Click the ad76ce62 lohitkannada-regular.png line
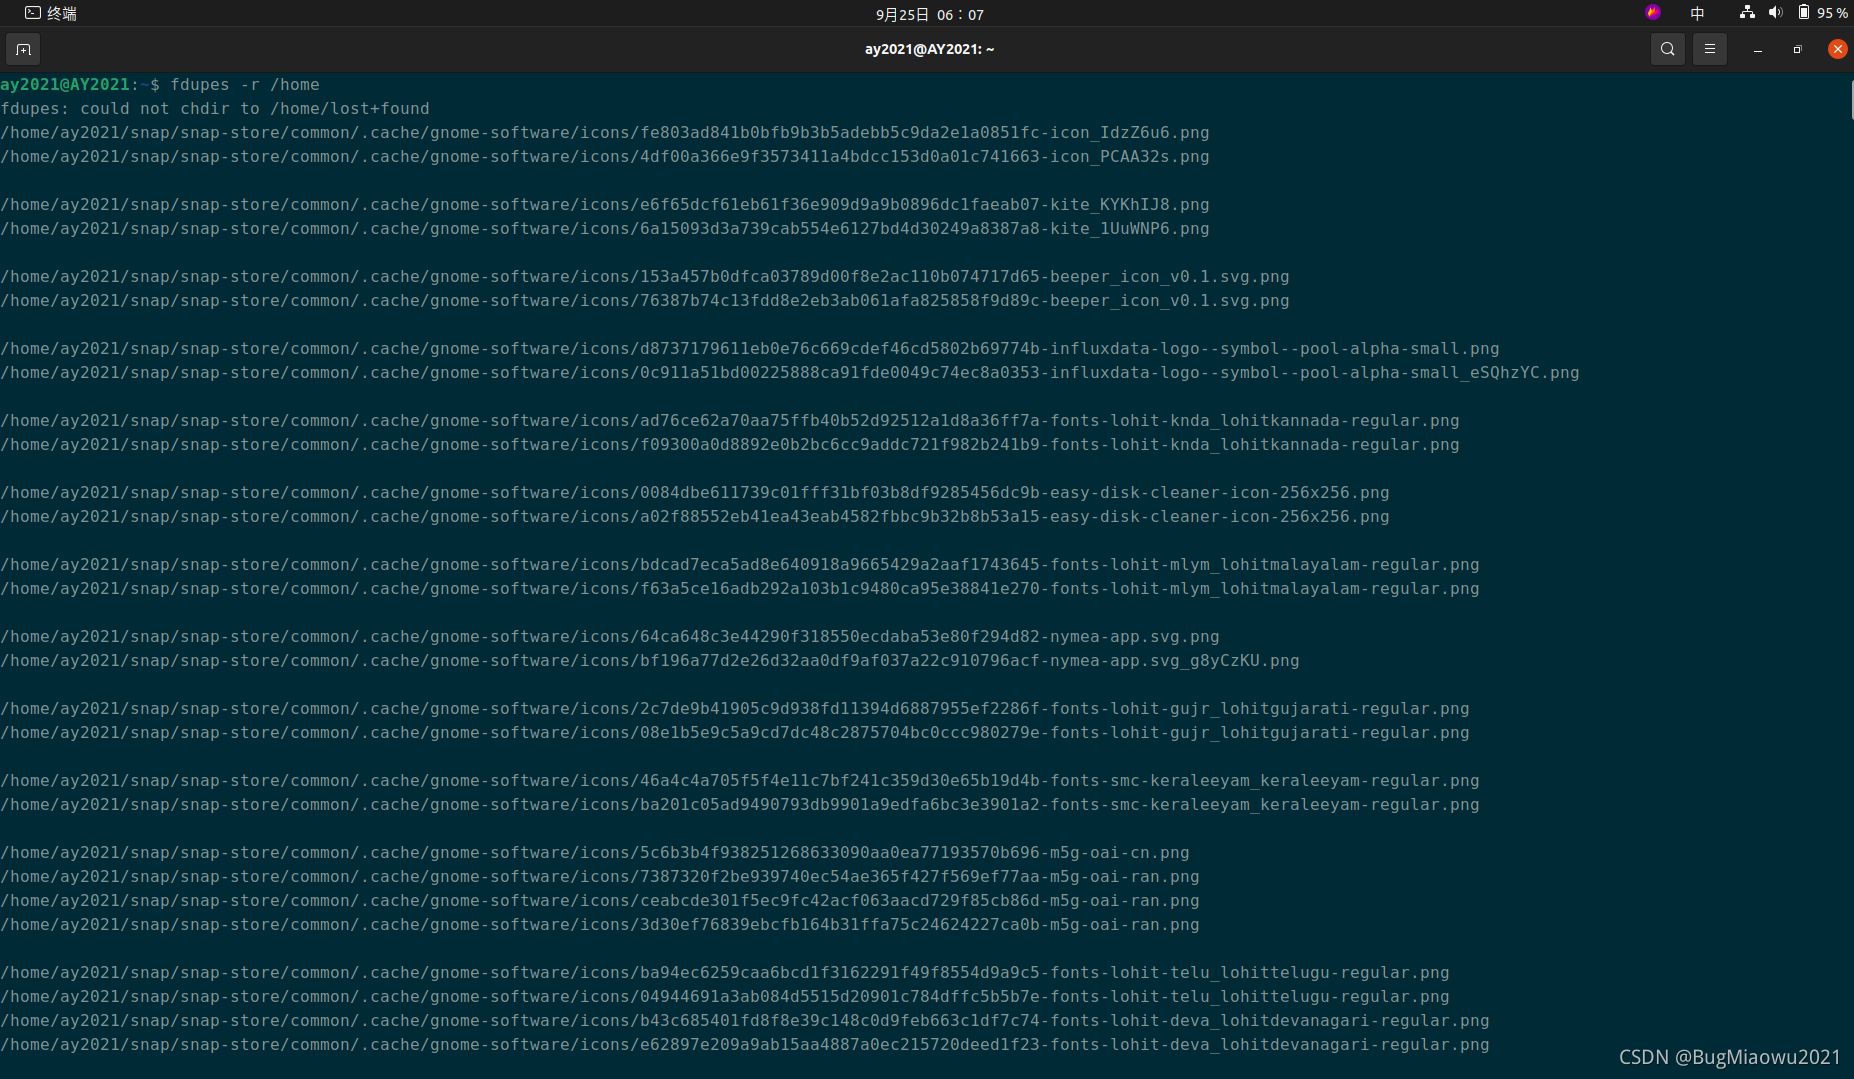 (730, 421)
